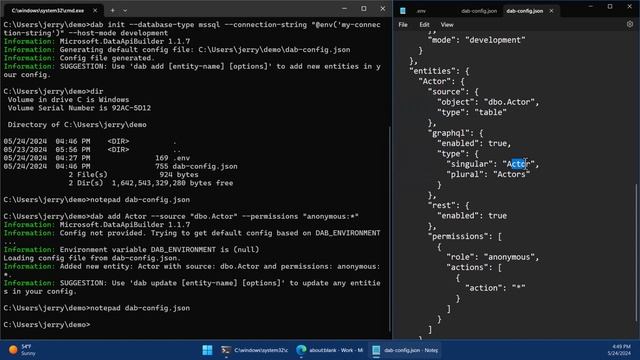Open the Windows Start menu

click(x=207, y=350)
